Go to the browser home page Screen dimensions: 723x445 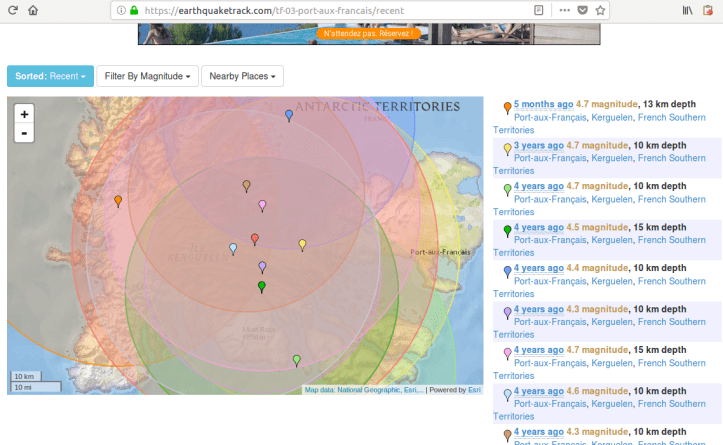point(33,10)
